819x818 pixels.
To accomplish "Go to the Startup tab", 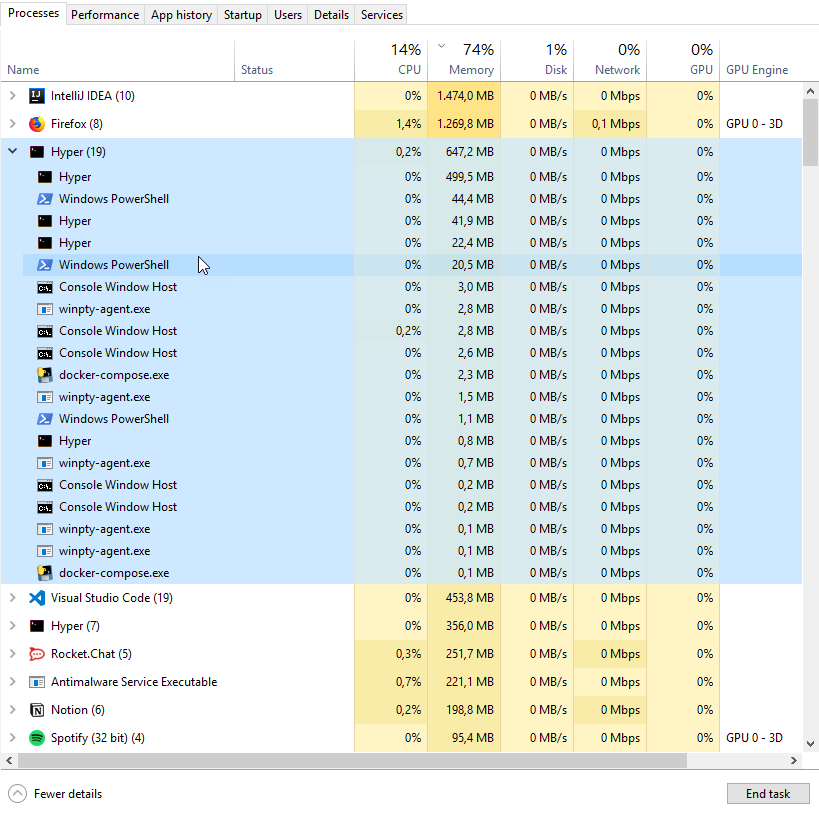I will pyautogui.click(x=242, y=15).
